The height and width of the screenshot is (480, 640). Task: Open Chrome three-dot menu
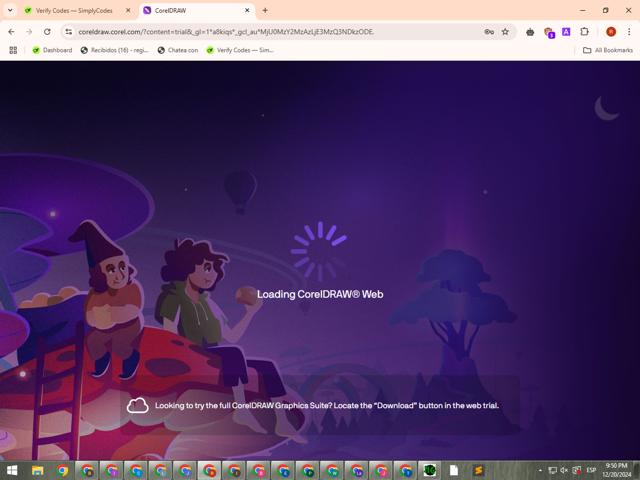[629, 32]
